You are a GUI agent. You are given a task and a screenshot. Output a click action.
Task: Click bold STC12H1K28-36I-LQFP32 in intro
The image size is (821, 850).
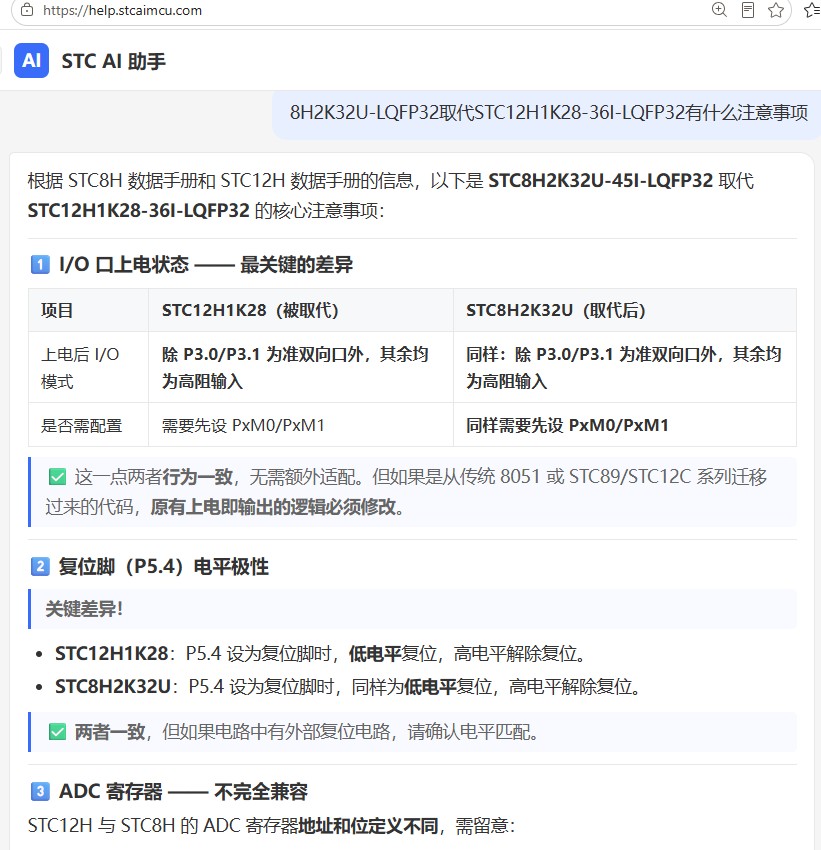(139, 210)
